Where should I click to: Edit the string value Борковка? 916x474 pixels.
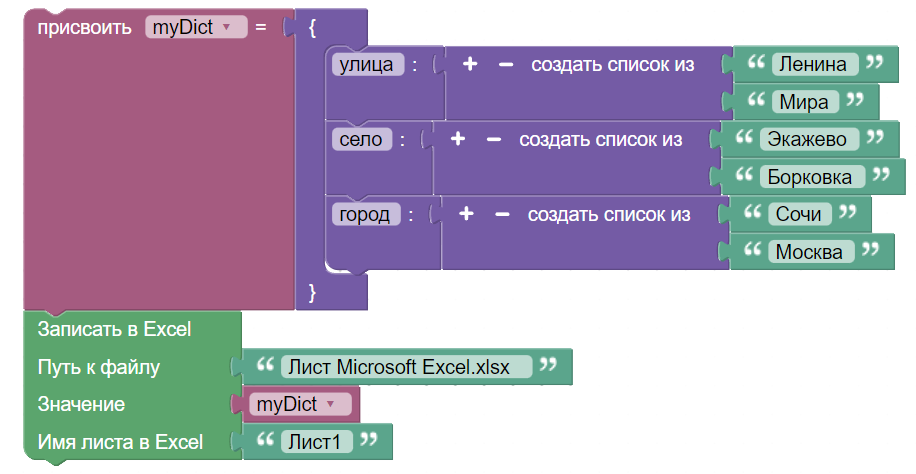click(x=812, y=177)
